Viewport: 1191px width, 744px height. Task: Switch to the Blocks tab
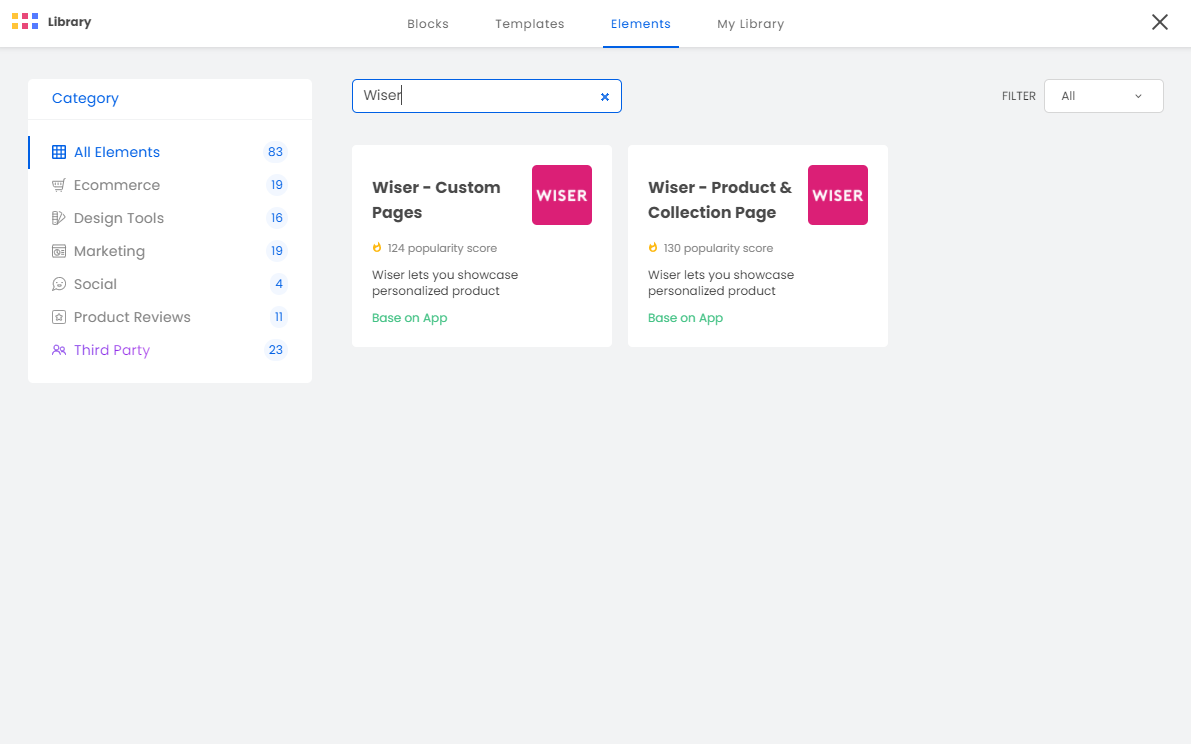[x=428, y=24]
